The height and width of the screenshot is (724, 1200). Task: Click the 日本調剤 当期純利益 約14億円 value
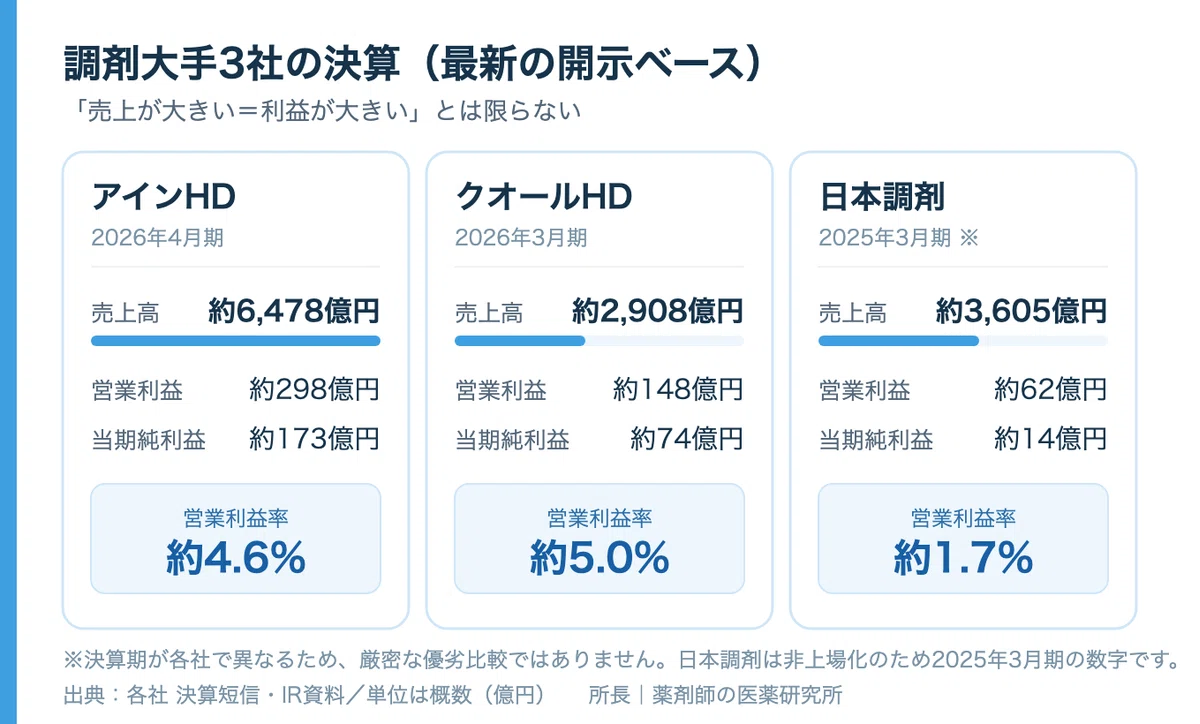[1050, 438]
